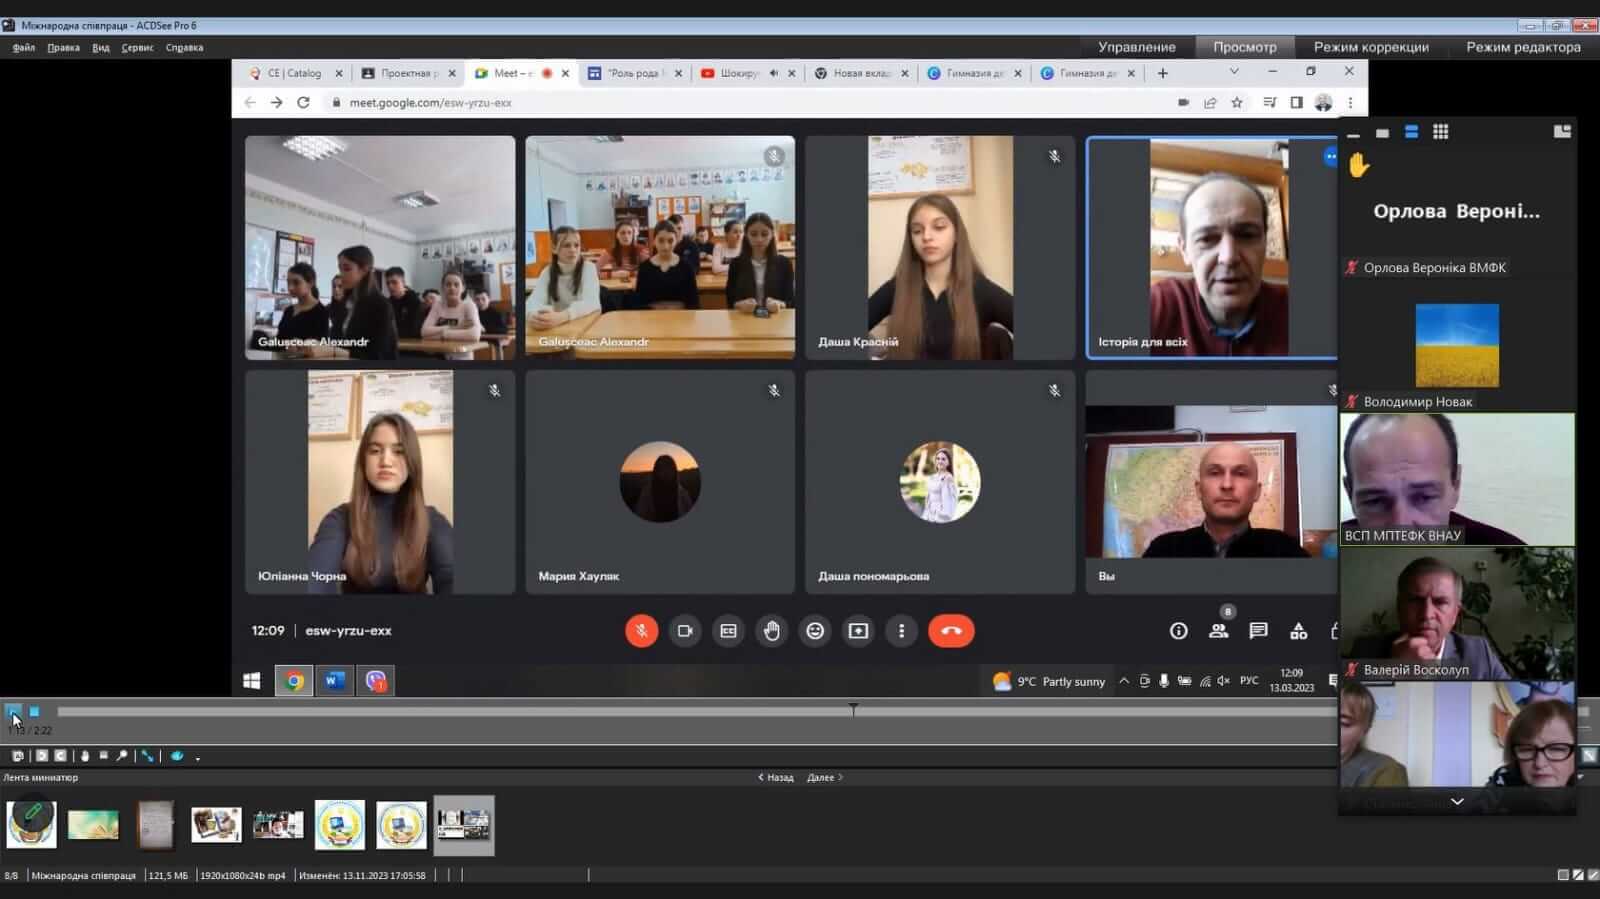Image resolution: width=1600 pixels, height=899 pixels.
Task: Open the Meet chat panel icon
Action: (x=1258, y=631)
